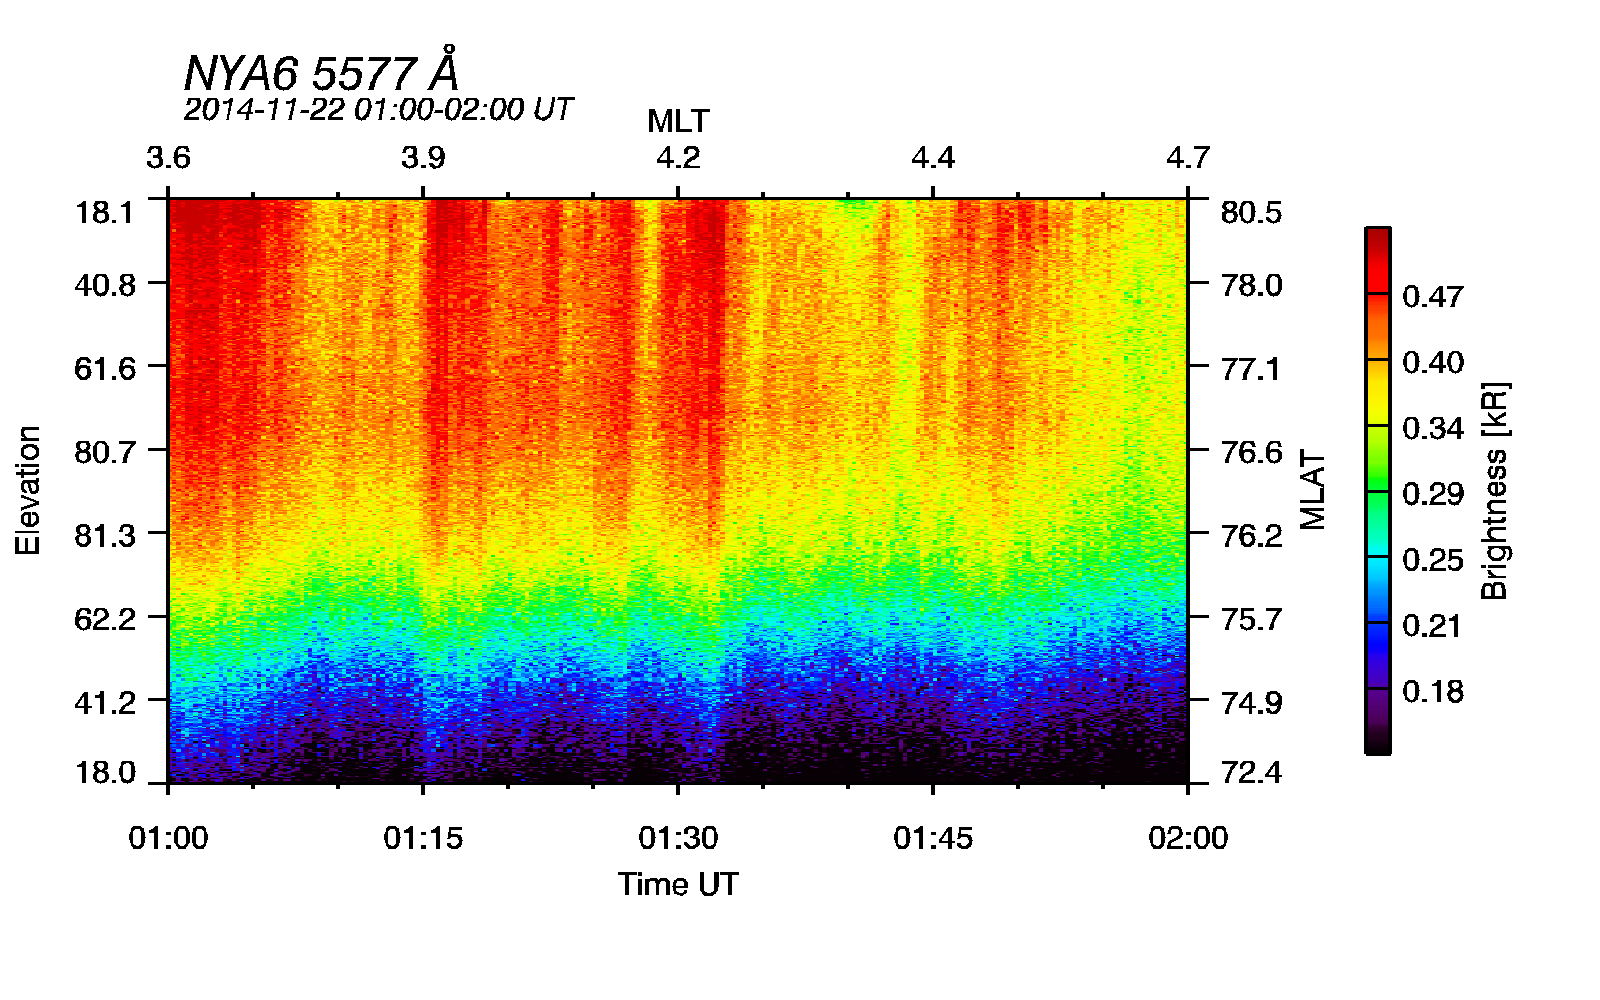
Task: Click MLAT tick '78.0'
Action: 1251,285
